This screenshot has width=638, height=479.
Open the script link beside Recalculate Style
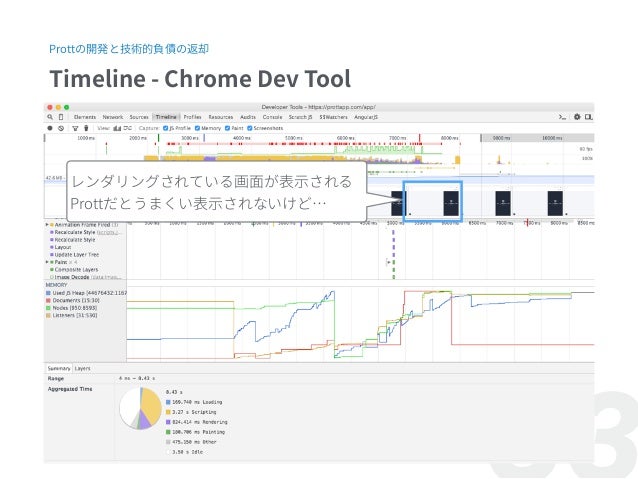coord(108,232)
